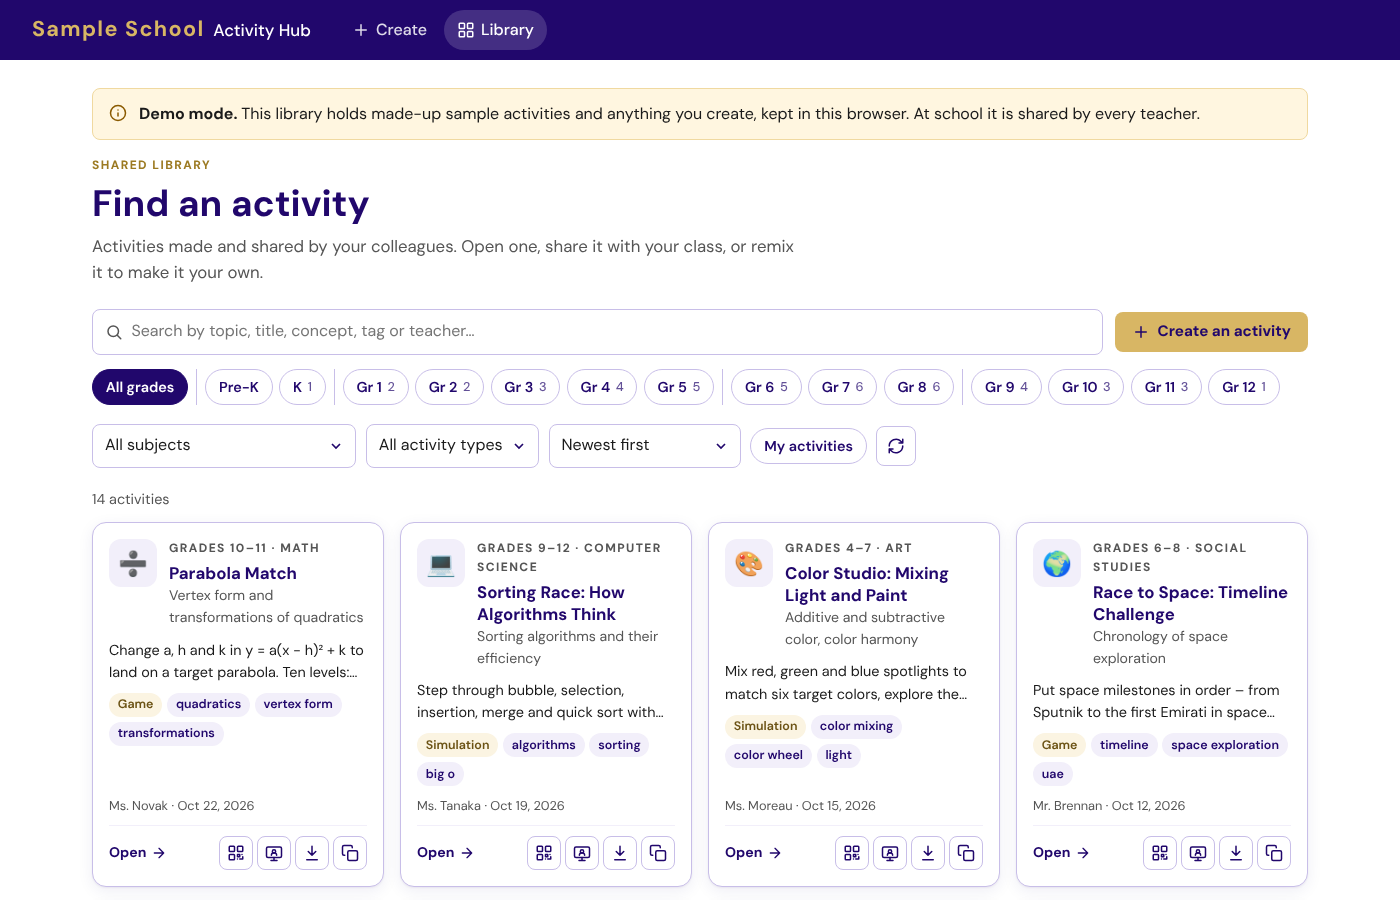Filter by Gr 9
The image size is (1400, 900).
pyautogui.click(x=1006, y=387)
